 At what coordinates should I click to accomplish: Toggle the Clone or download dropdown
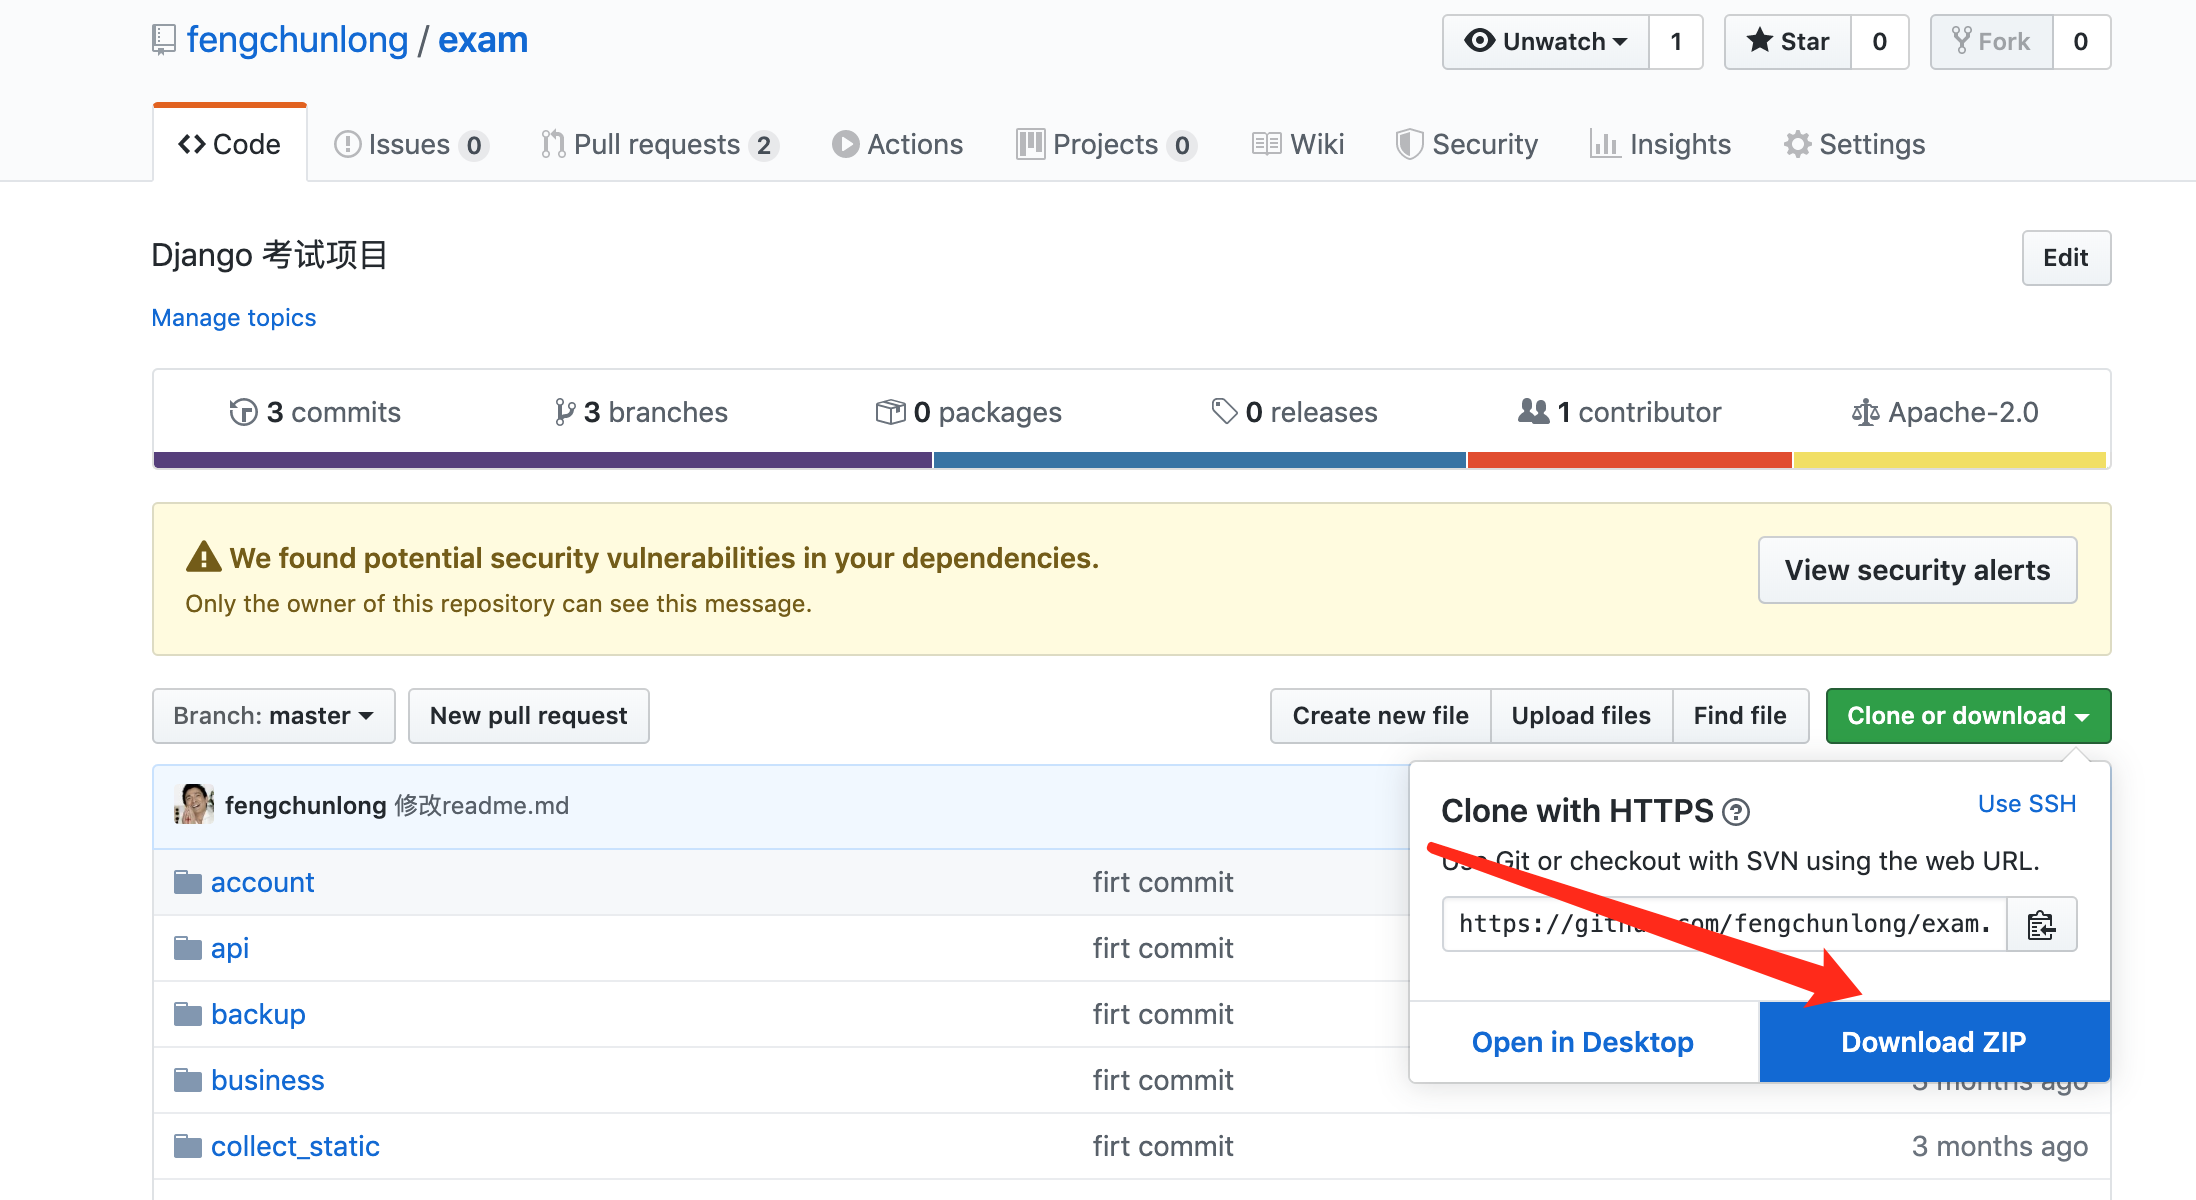[1968, 716]
